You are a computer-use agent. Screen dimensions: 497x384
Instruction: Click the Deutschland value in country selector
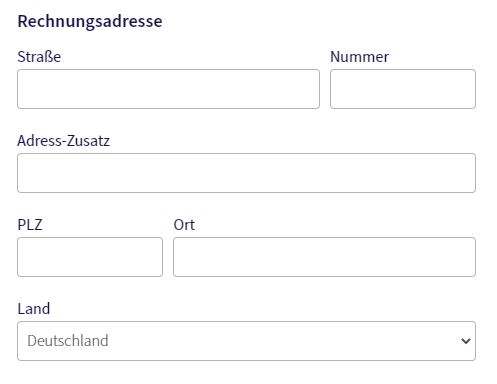click(x=68, y=341)
